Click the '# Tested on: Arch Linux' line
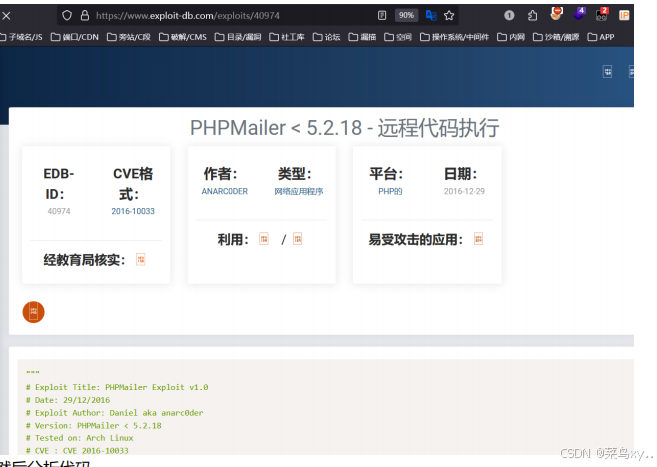Viewport: 657px width, 467px height. point(80,438)
